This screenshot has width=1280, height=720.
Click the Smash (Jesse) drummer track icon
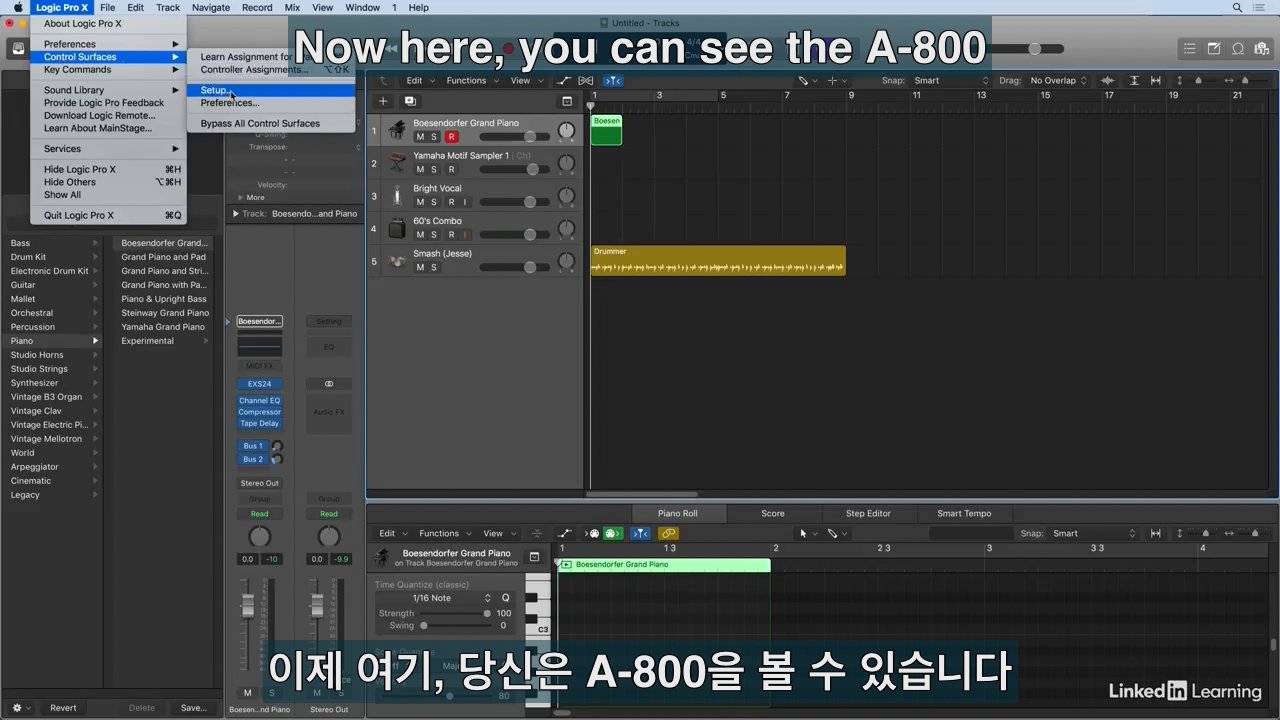click(397, 261)
